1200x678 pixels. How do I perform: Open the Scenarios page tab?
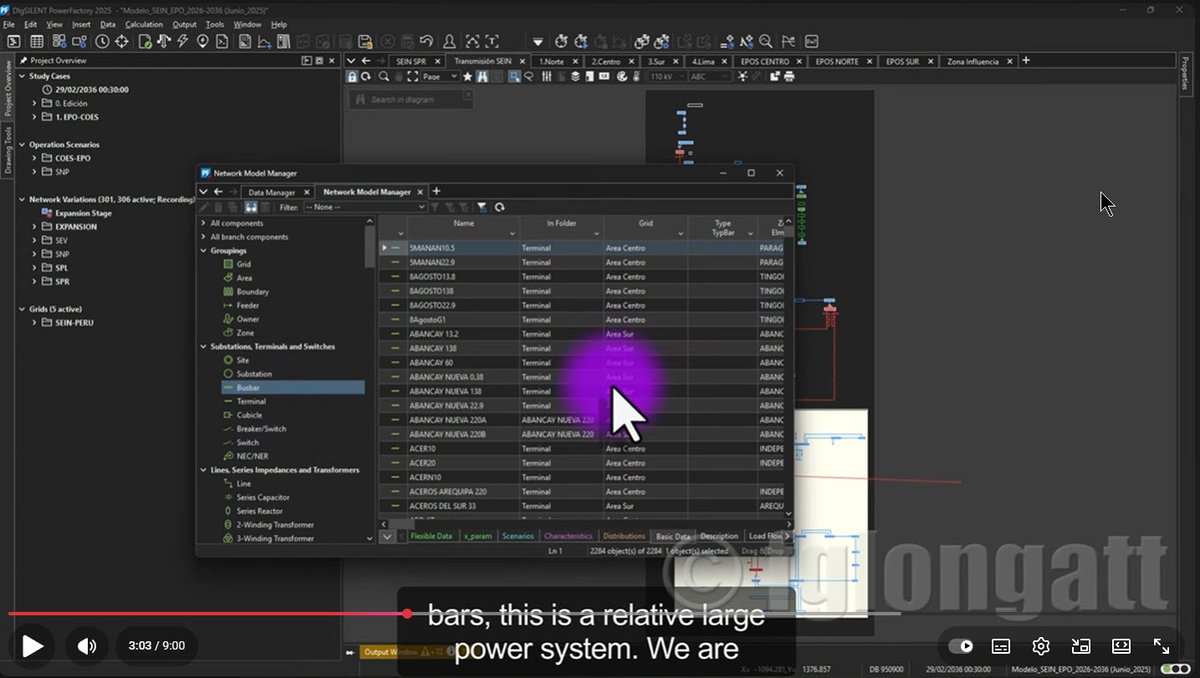tap(517, 536)
